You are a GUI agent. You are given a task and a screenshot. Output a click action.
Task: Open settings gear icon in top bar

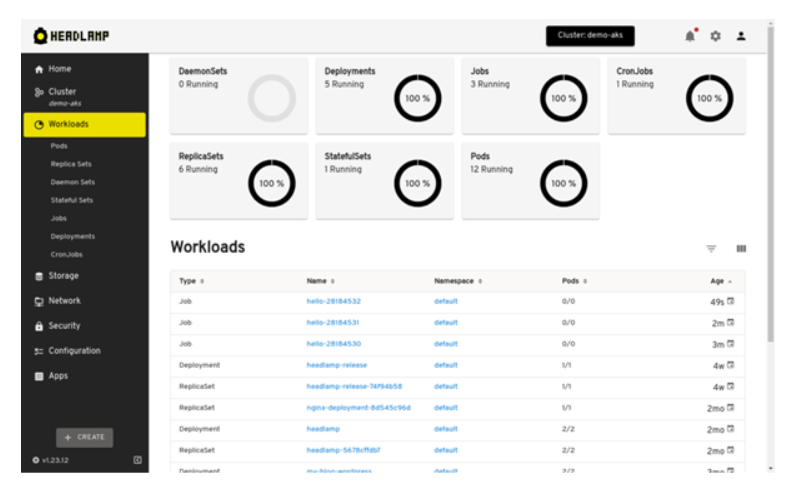715,36
